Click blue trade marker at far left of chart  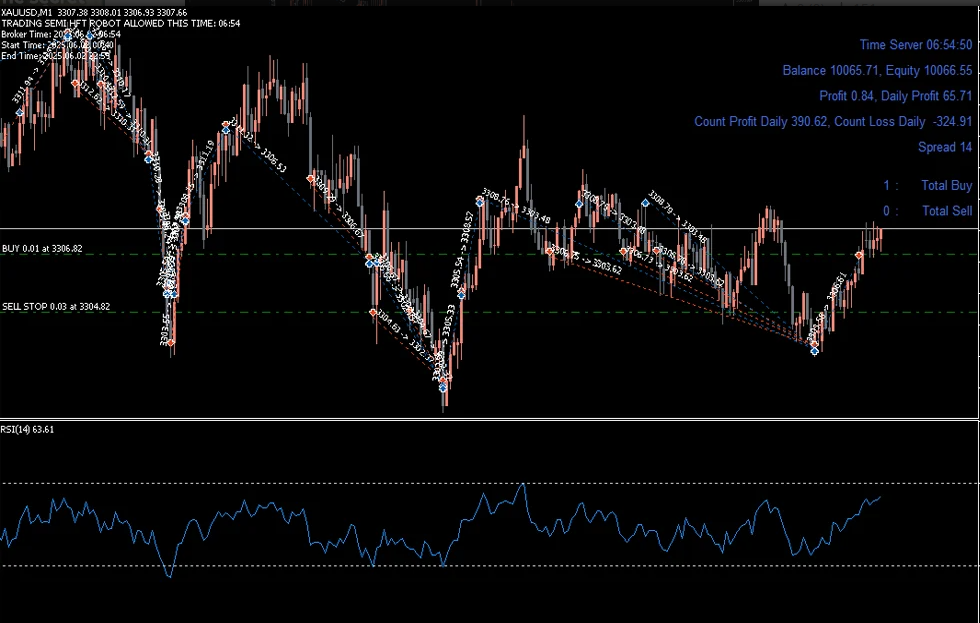coord(19,113)
